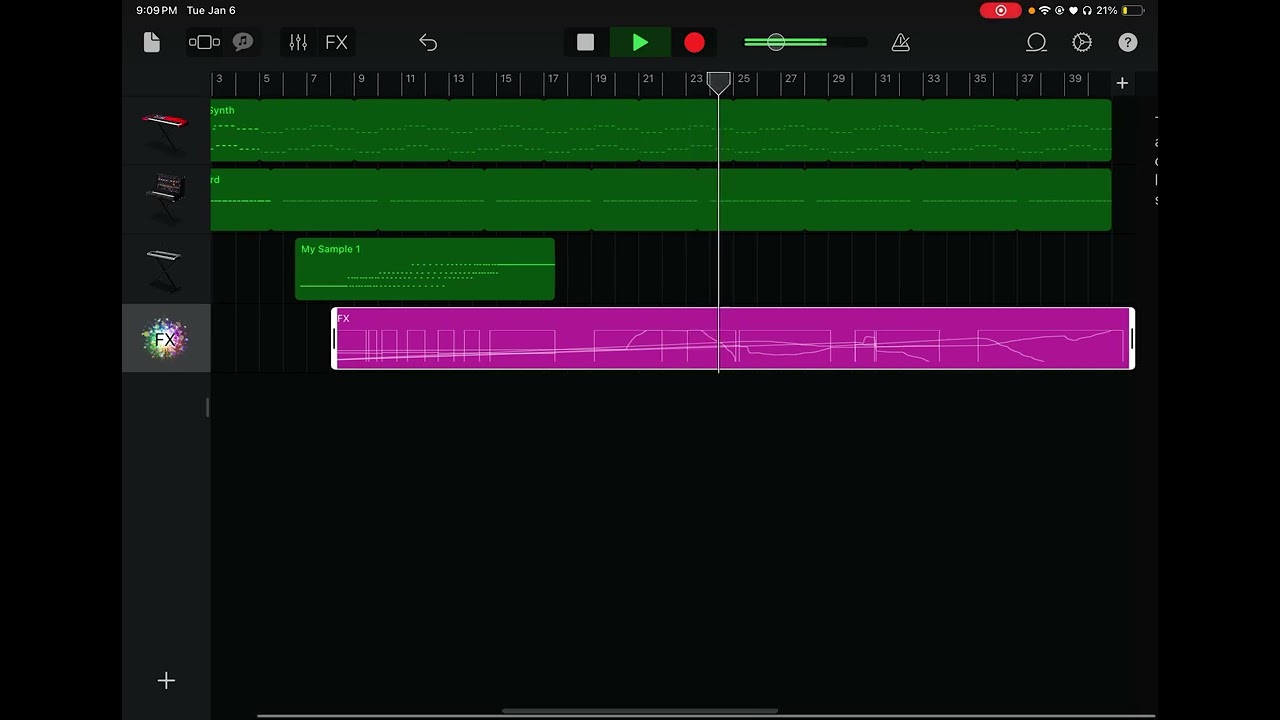
Task: Tap the track header resize handle
Action: click(208, 407)
